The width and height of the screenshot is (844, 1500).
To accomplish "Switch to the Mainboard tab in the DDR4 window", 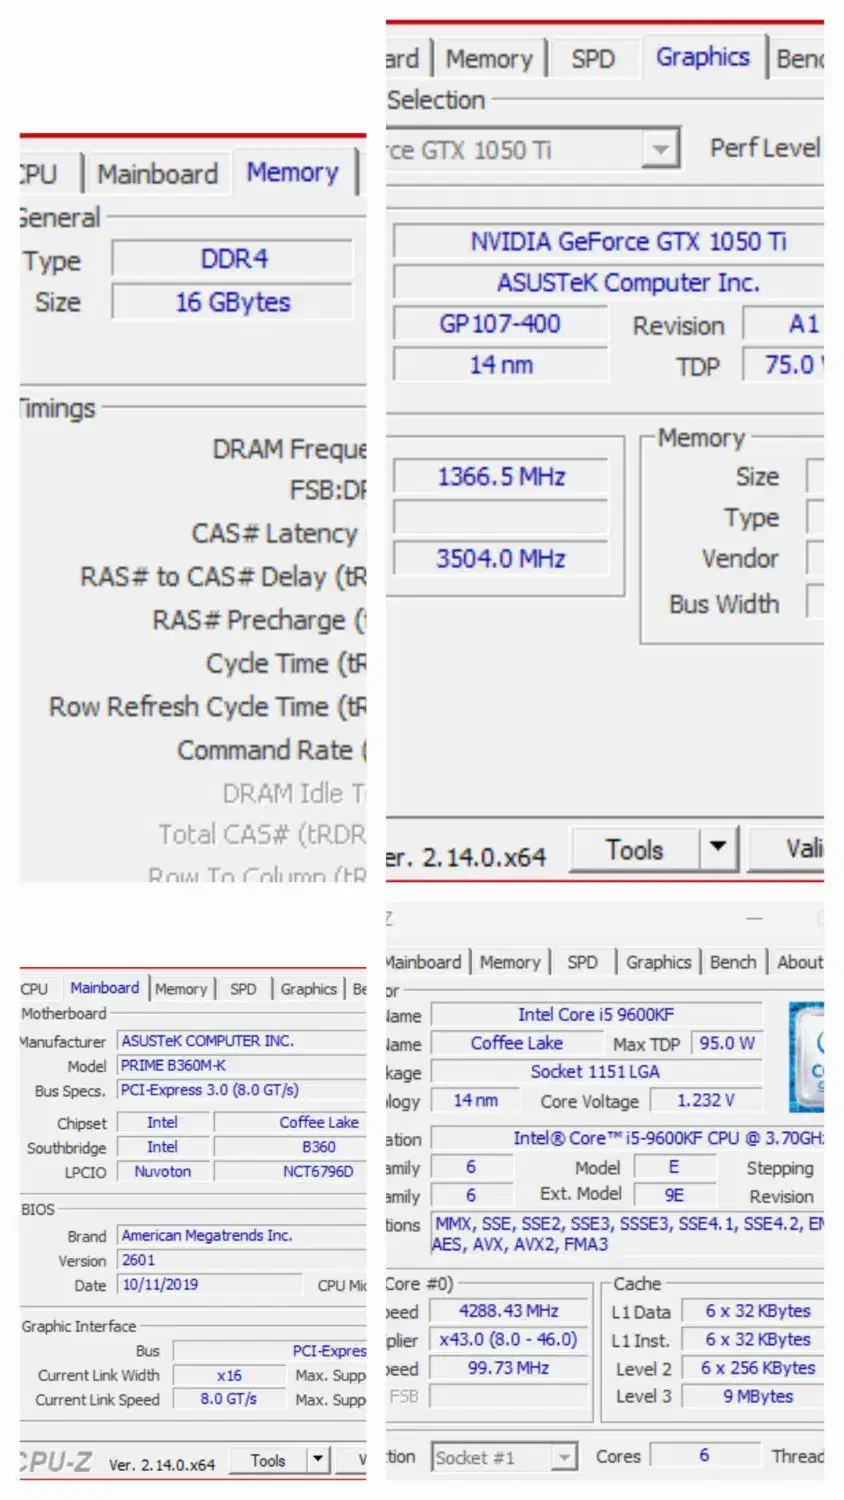I will [x=157, y=174].
